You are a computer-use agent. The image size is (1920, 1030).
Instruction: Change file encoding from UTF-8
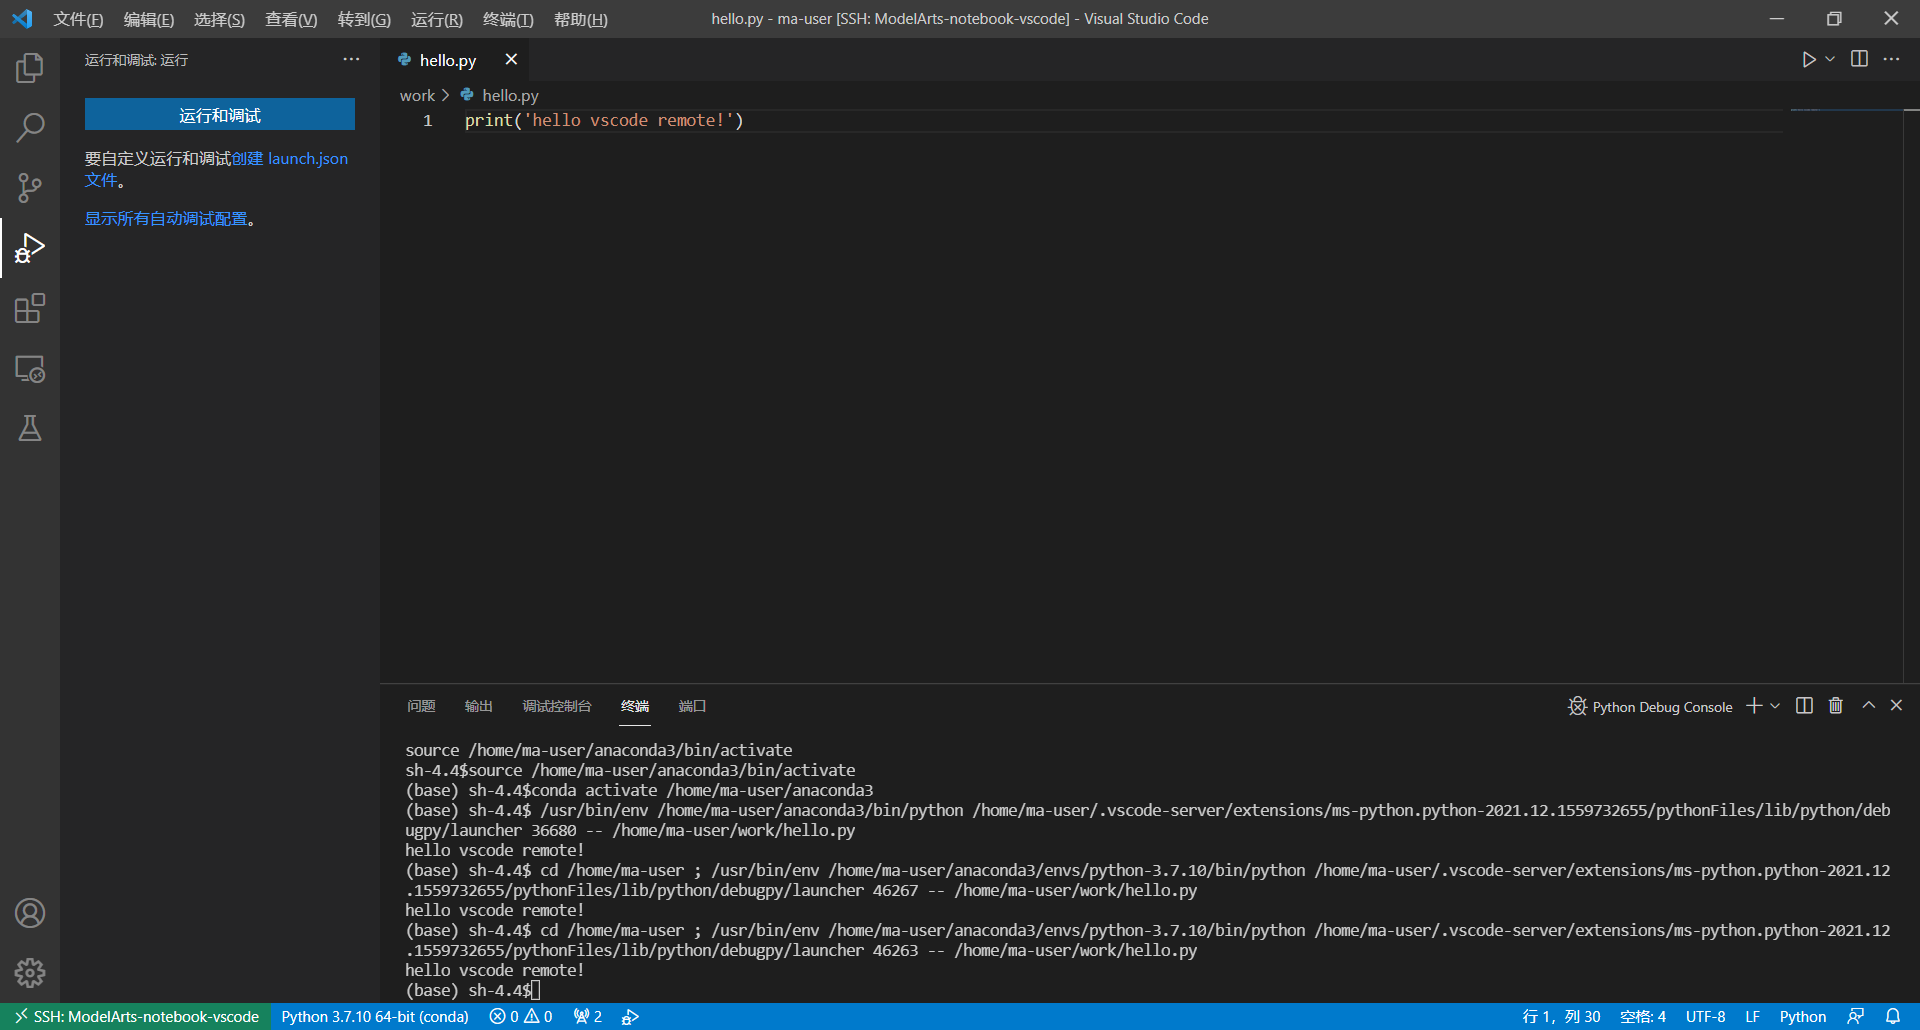click(x=1706, y=1017)
